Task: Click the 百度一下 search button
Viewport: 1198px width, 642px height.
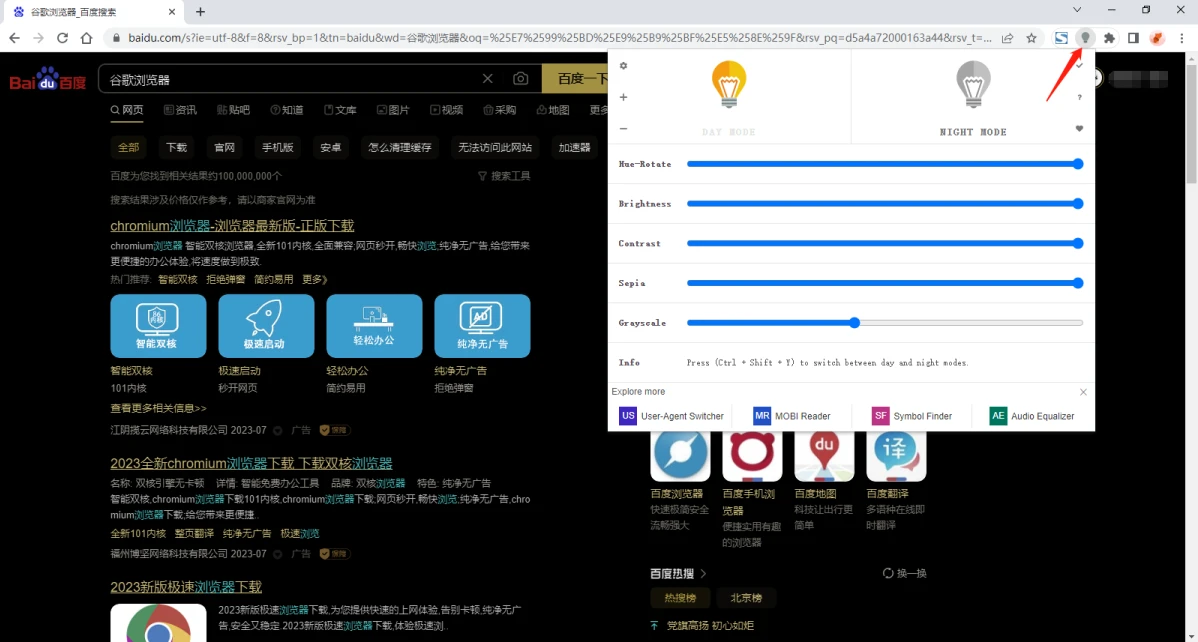Action: tap(575, 79)
